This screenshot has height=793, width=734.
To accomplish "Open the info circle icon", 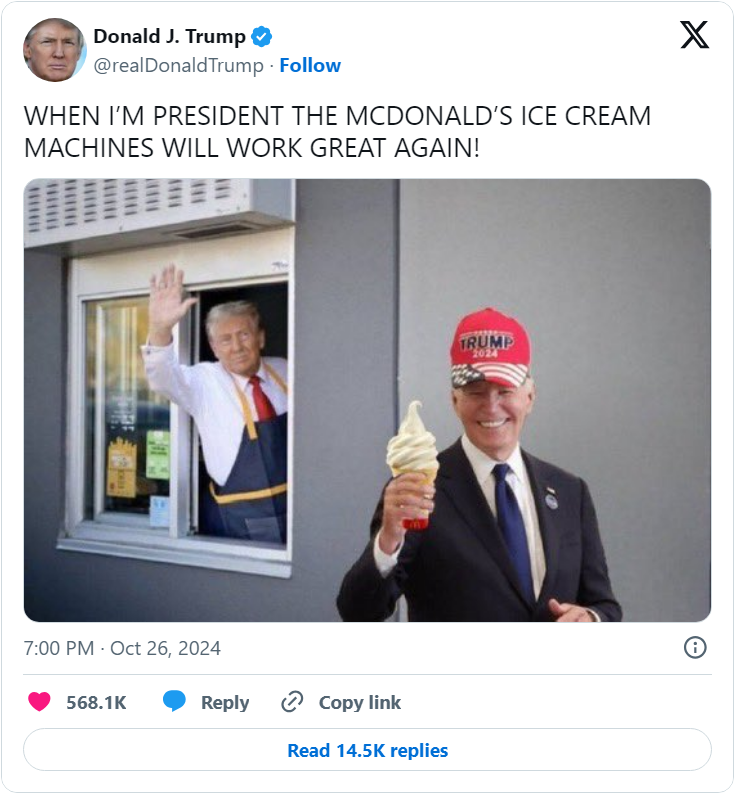I will click(x=695, y=647).
